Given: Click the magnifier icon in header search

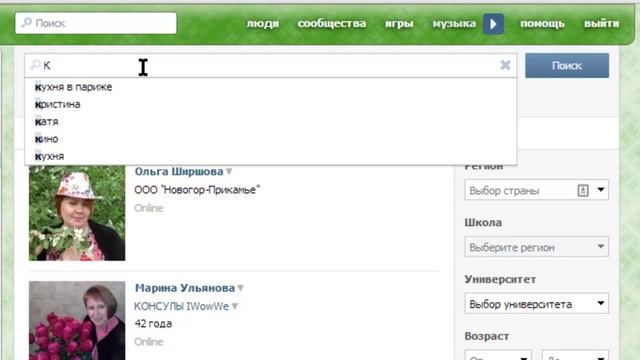Looking at the screenshot, I should [x=27, y=22].
